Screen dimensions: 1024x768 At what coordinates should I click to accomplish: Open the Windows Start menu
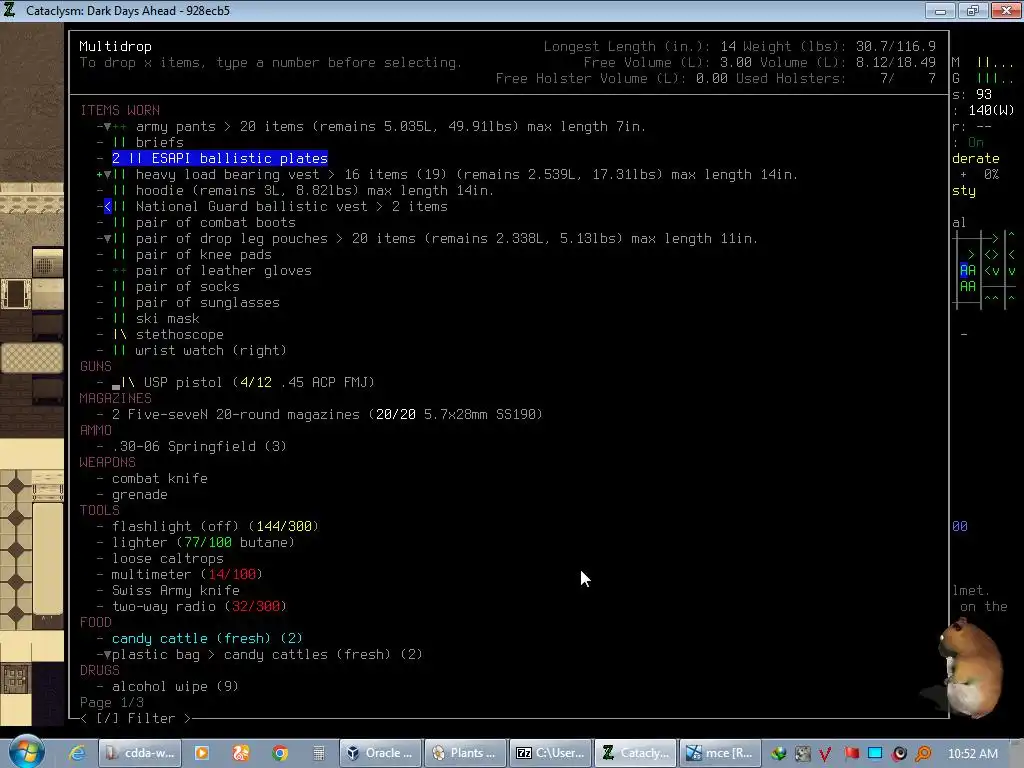(x=26, y=752)
